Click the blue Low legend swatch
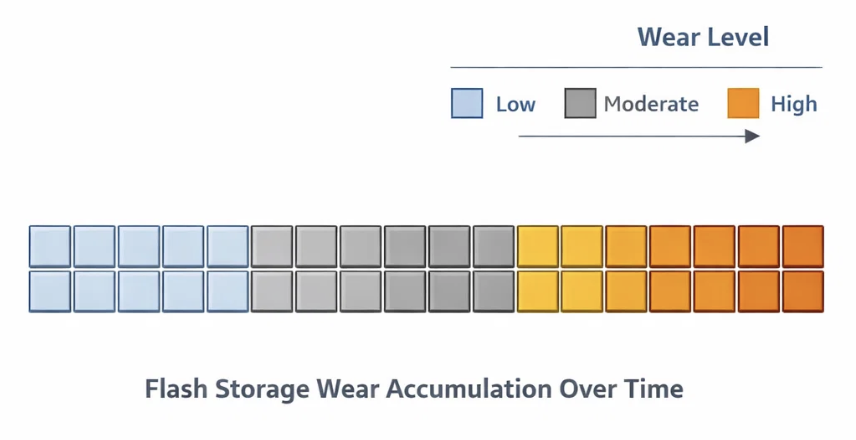This screenshot has width=856, height=440. point(467,103)
